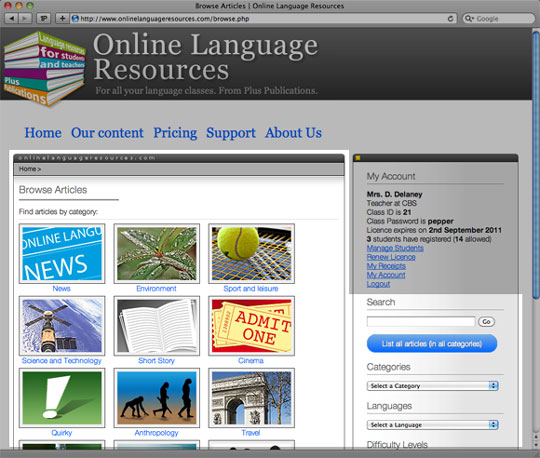Go to the Pricing menu item
This screenshot has width=540, height=458.
click(175, 133)
